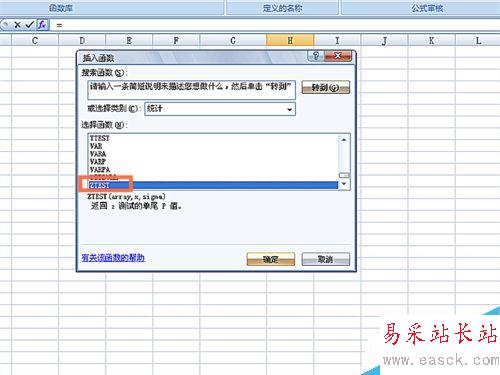Select VARPA in the function list

(x=213, y=170)
